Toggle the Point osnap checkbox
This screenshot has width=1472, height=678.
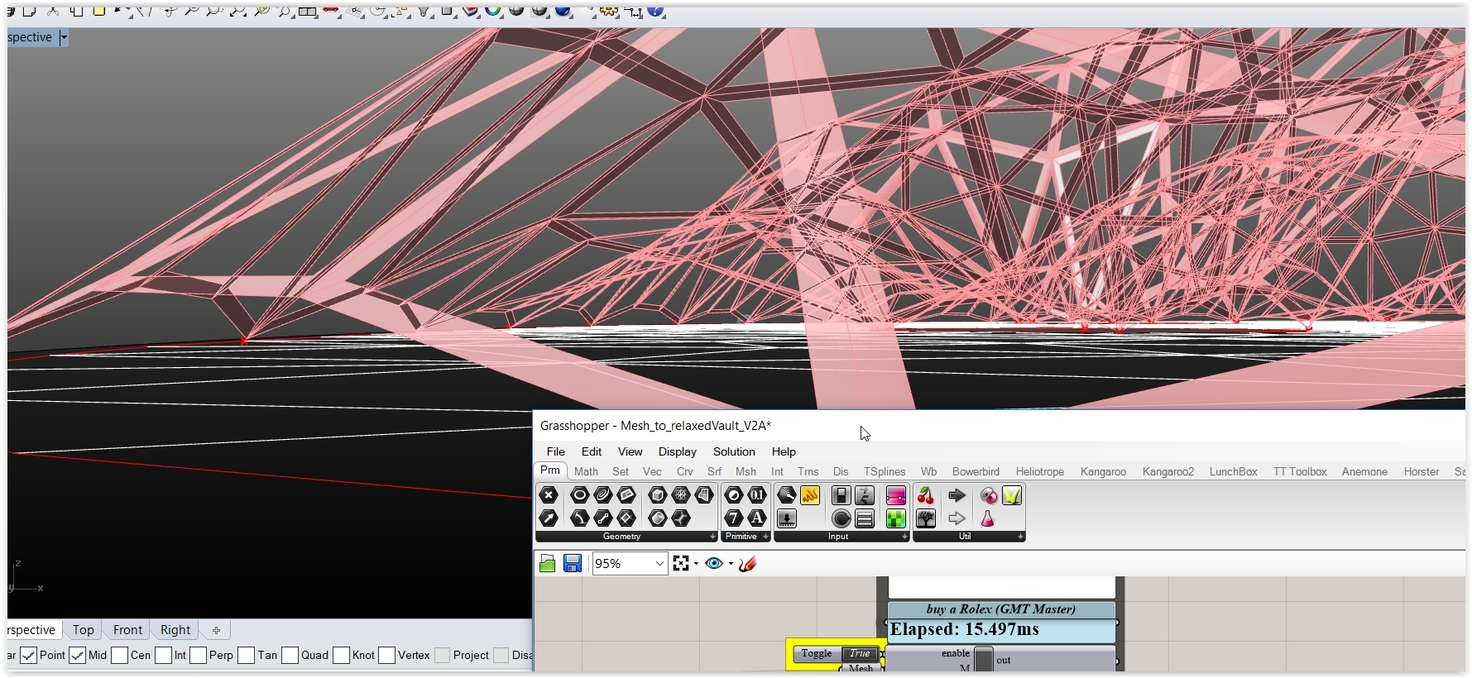pyautogui.click(x=29, y=656)
